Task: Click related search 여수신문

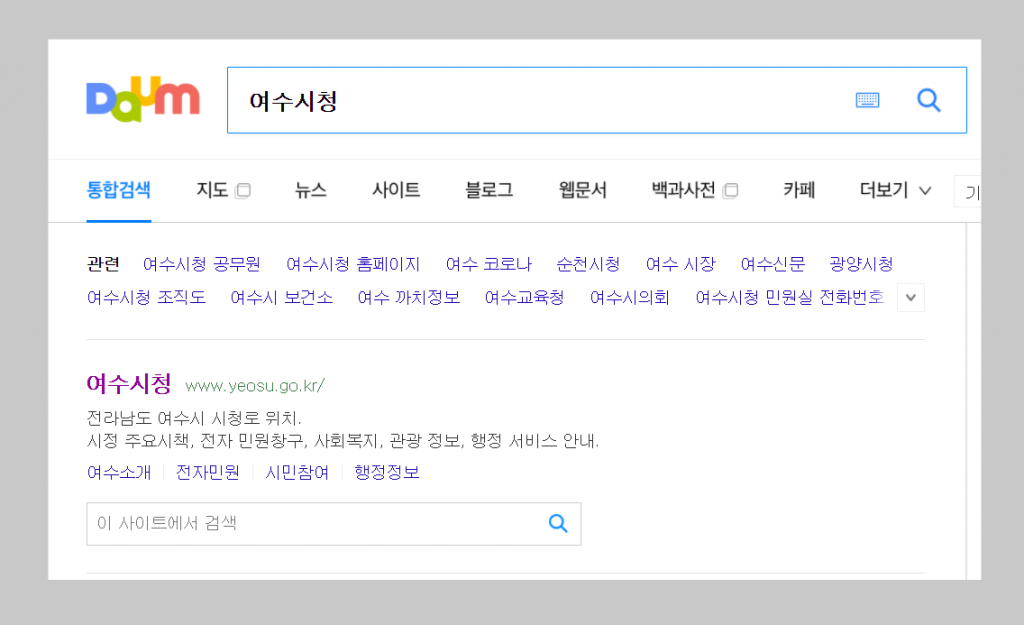Action: [x=773, y=264]
